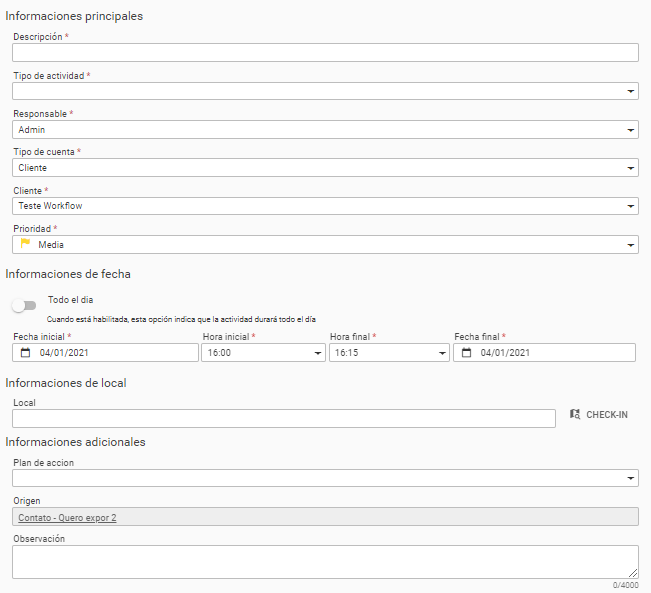Open the Prioridad dropdown showing Media

coord(325,245)
